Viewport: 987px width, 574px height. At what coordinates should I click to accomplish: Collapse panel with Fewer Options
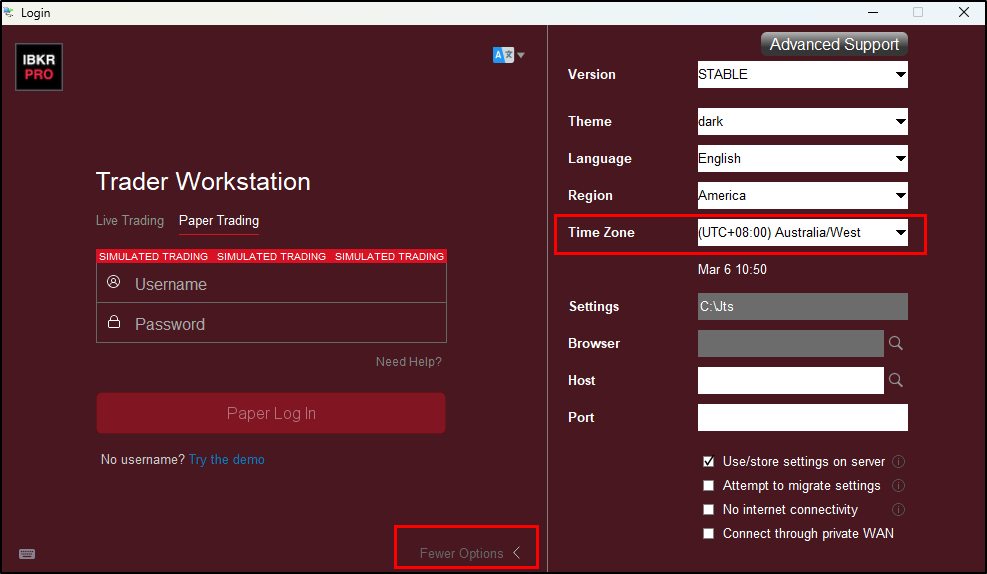pos(470,553)
